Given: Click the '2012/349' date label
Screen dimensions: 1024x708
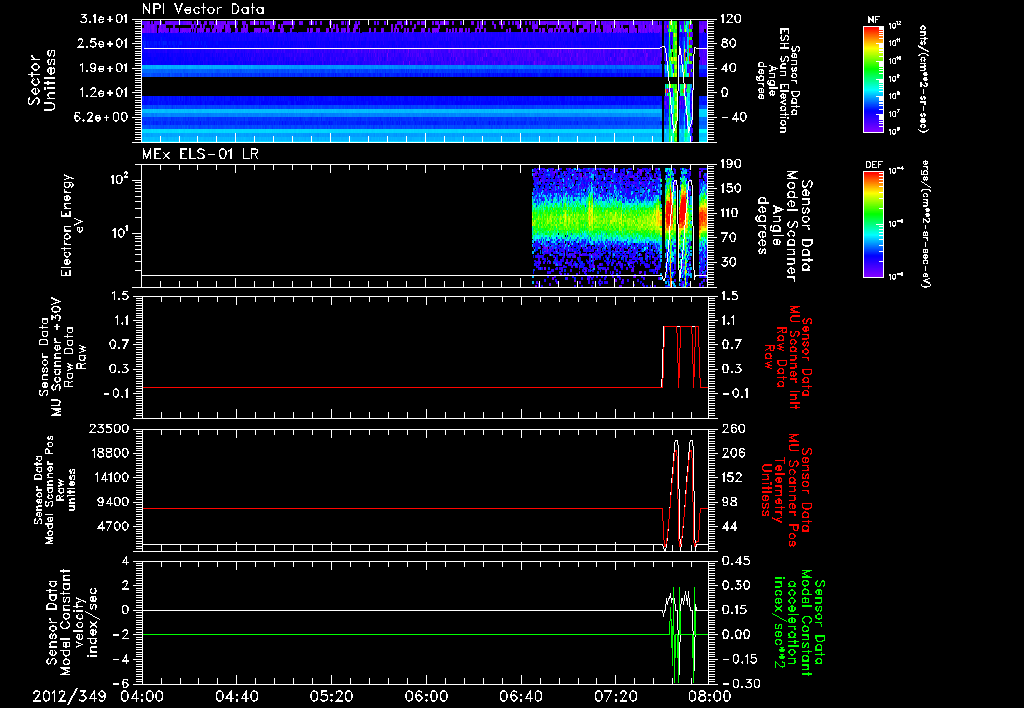Looking at the screenshot, I should tap(69, 696).
